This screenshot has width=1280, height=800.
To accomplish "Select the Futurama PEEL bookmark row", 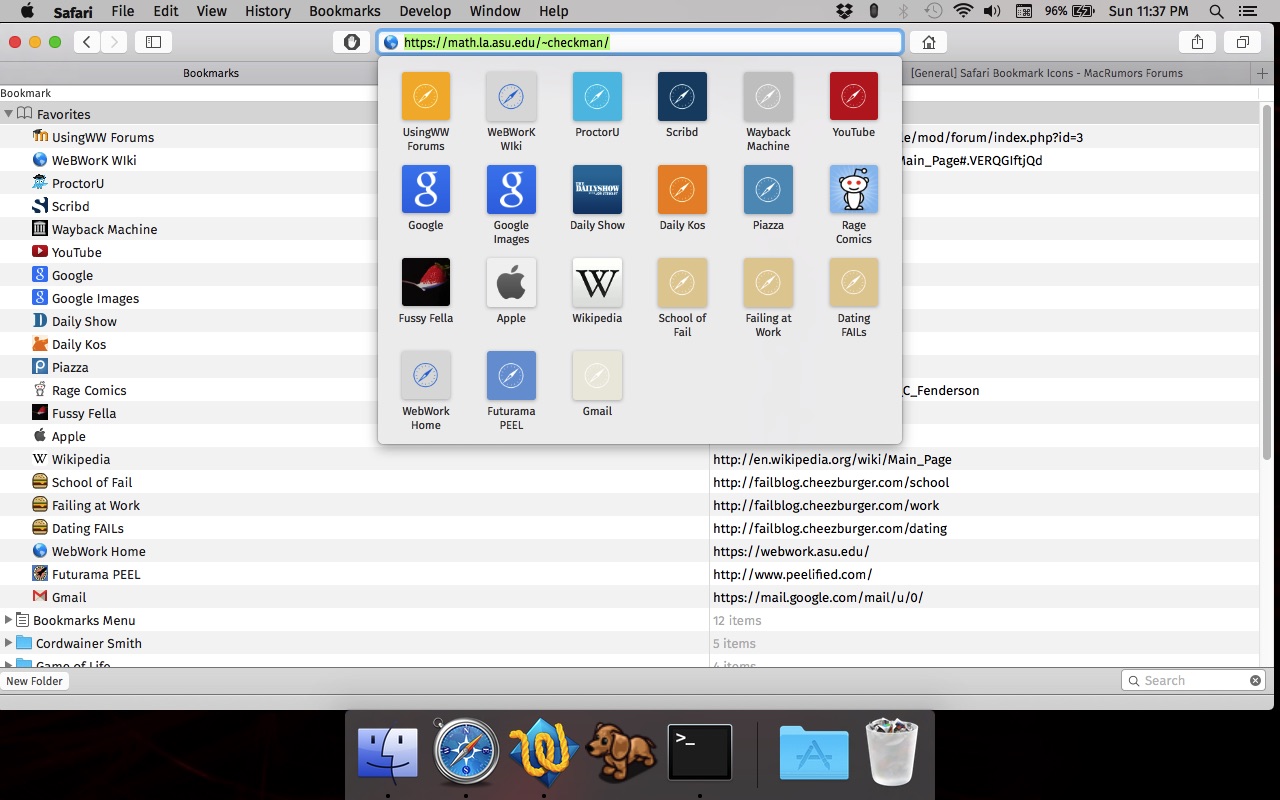I will coord(630,574).
